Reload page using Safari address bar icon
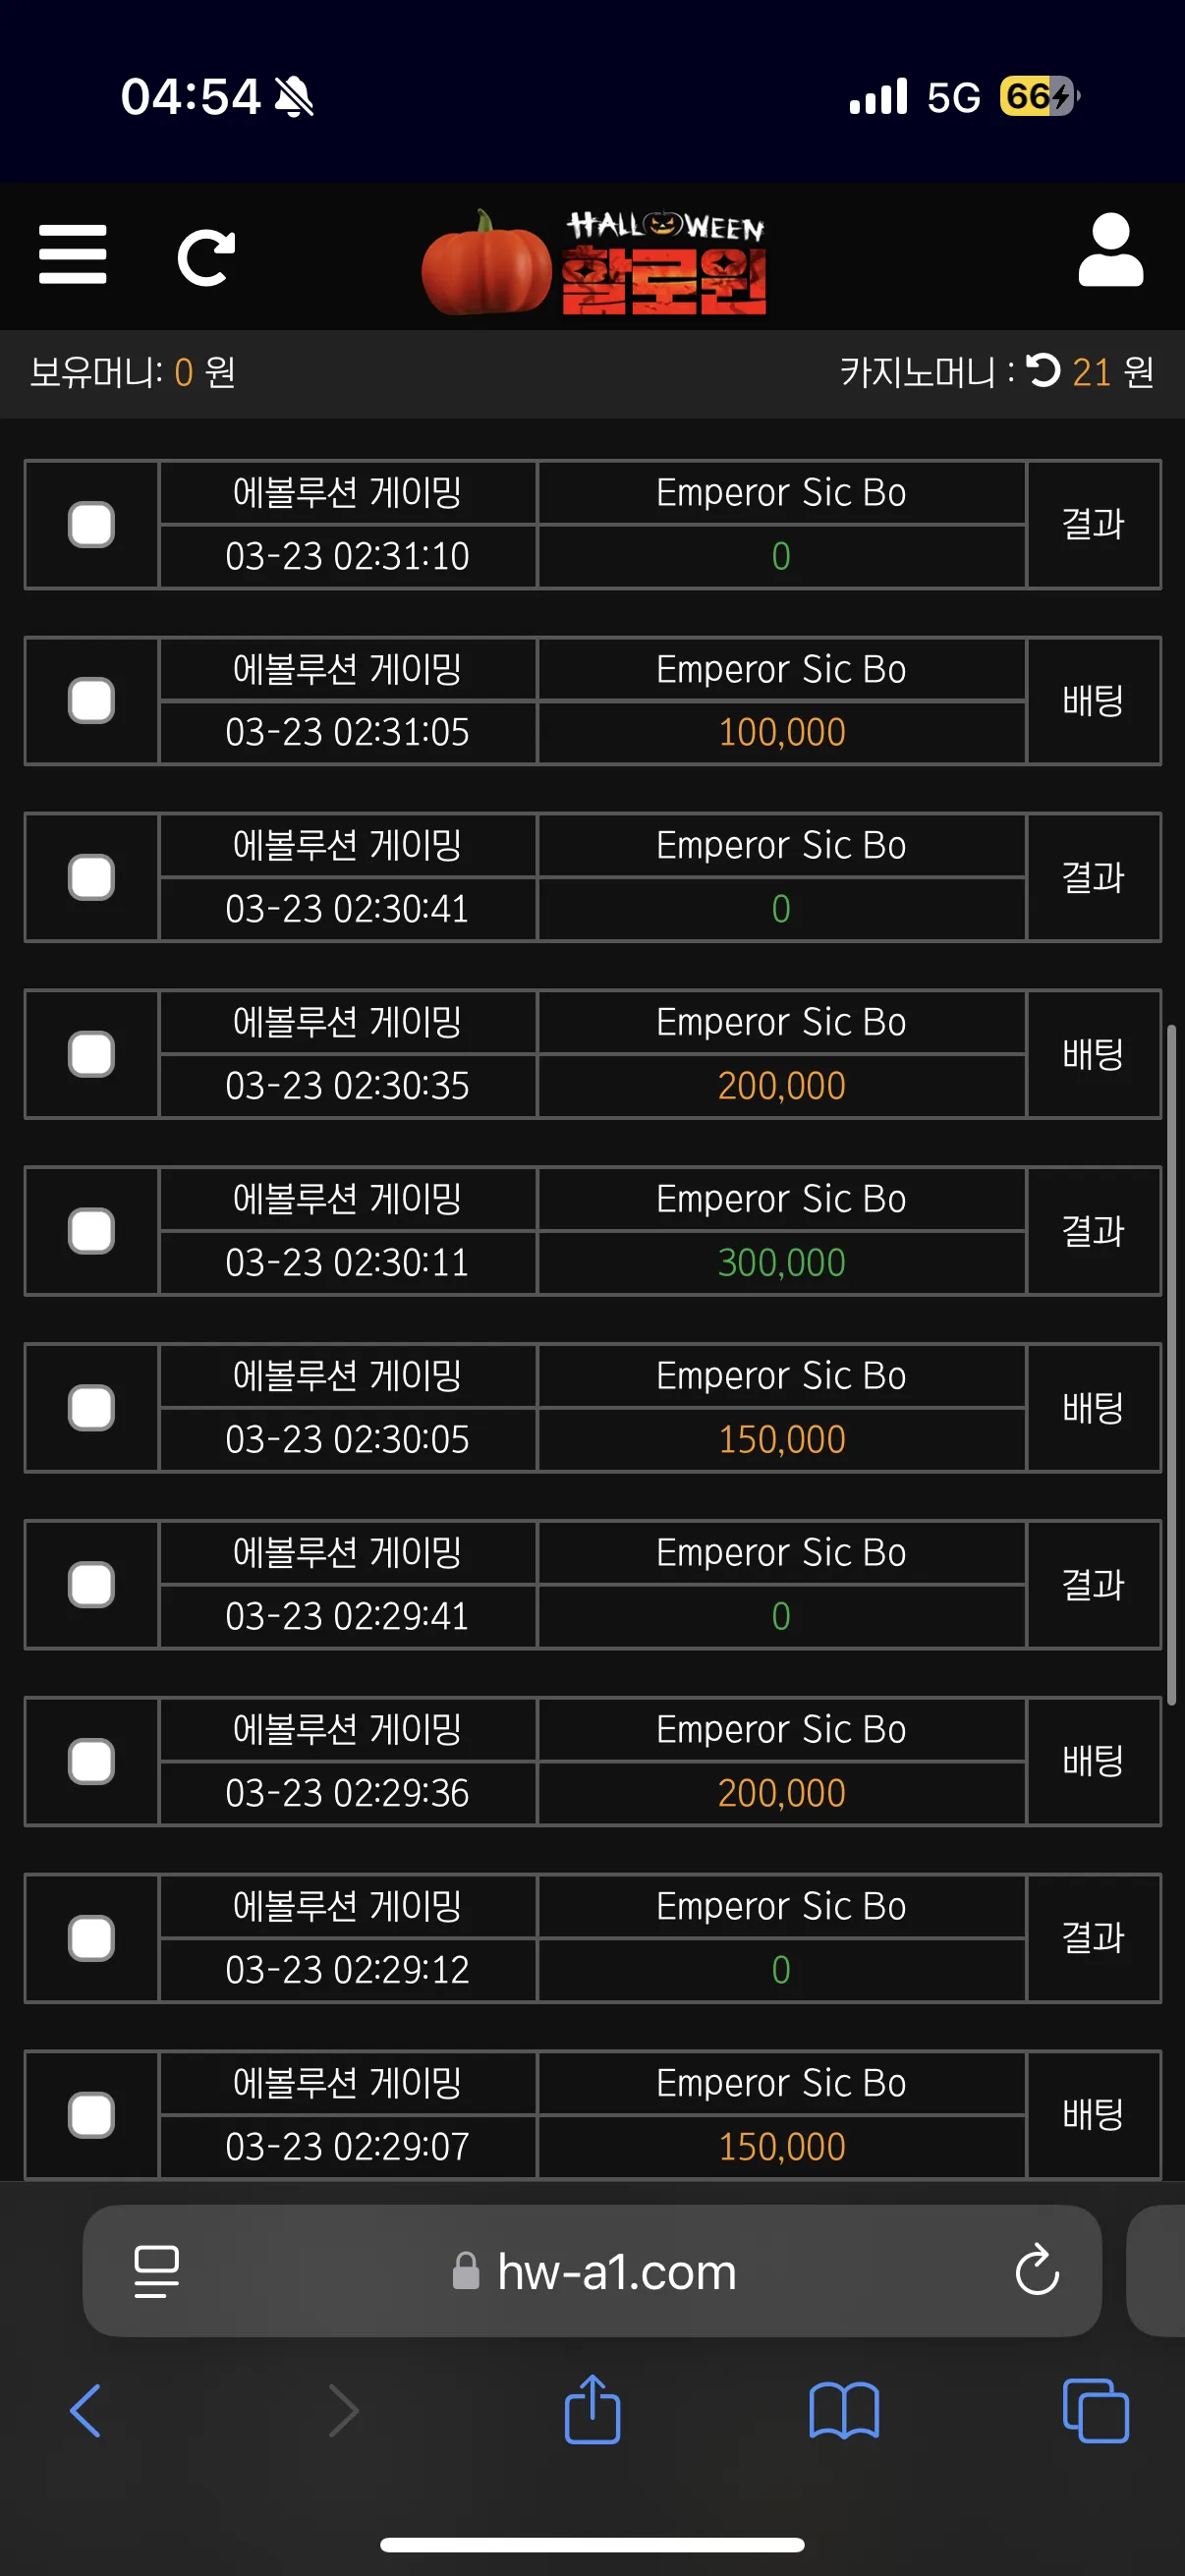Viewport: 1185px width, 2576px height. coord(1037,2270)
